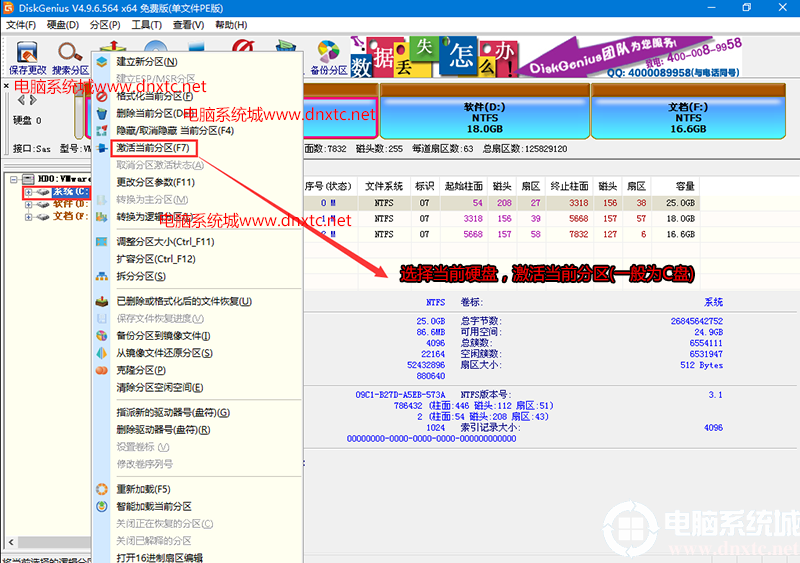Click the left scroll arrow of tree panel

[x=11, y=542]
